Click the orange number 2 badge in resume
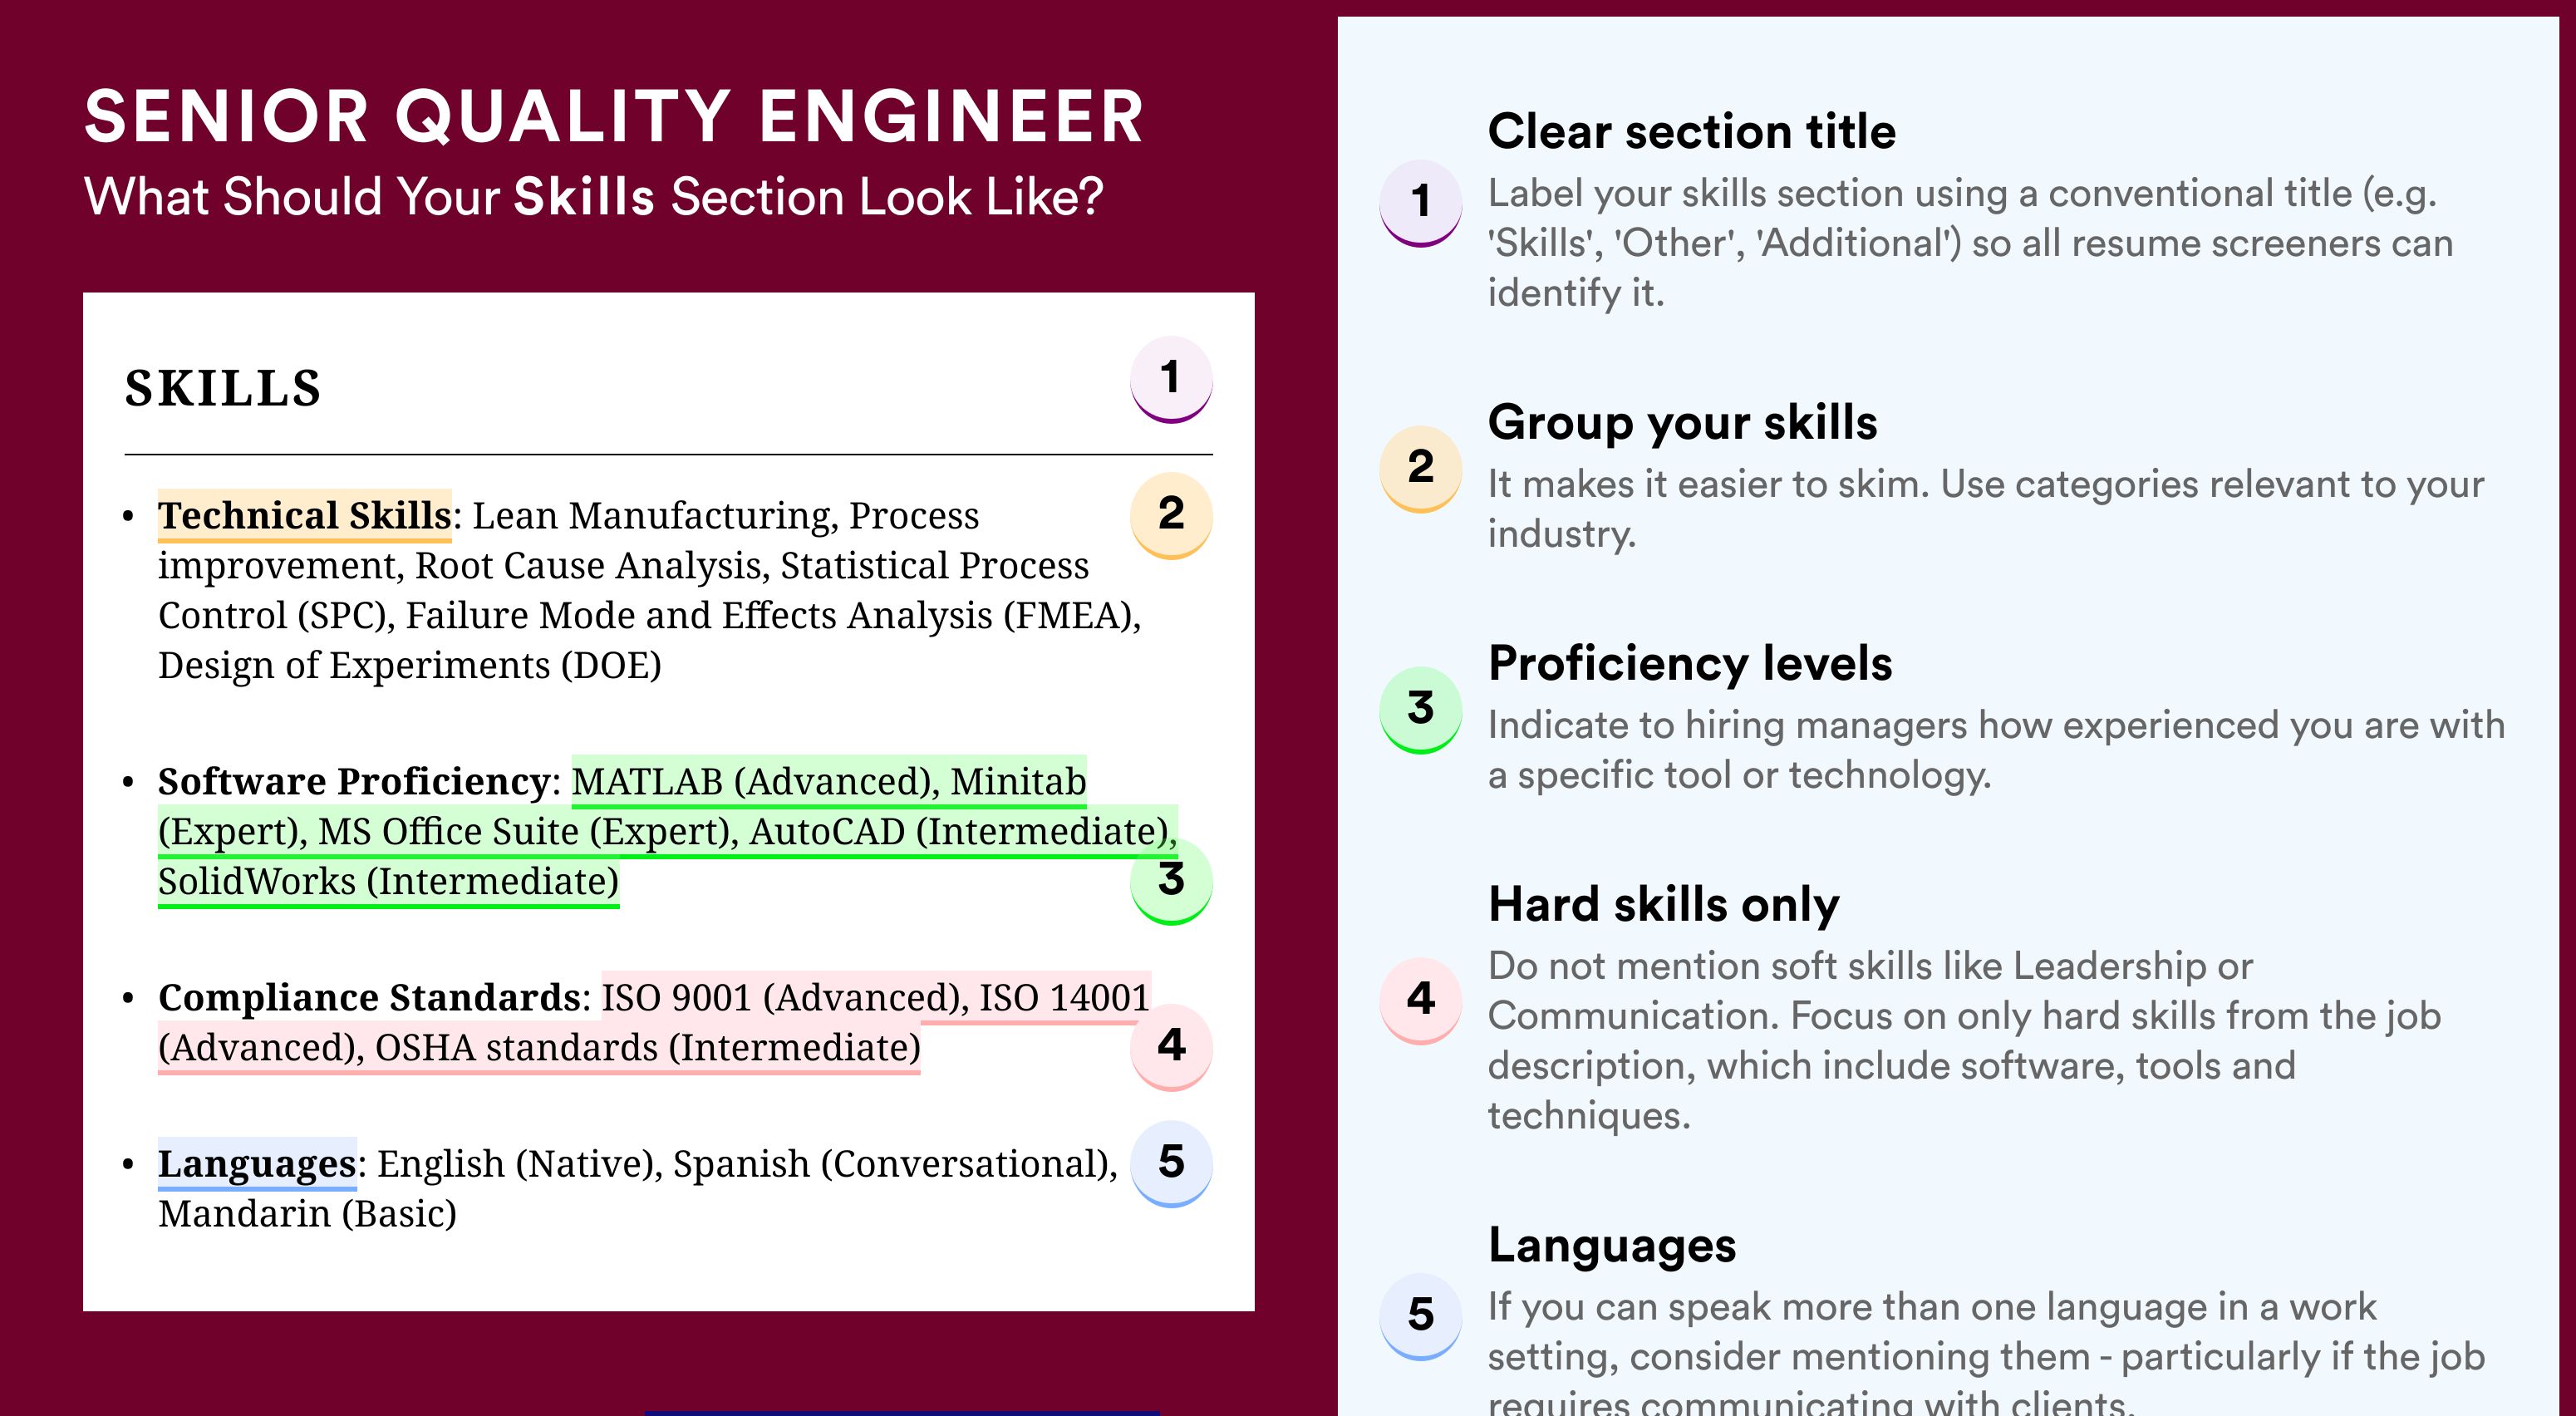This screenshot has width=2576, height=1416. (x=1171, y=515)
